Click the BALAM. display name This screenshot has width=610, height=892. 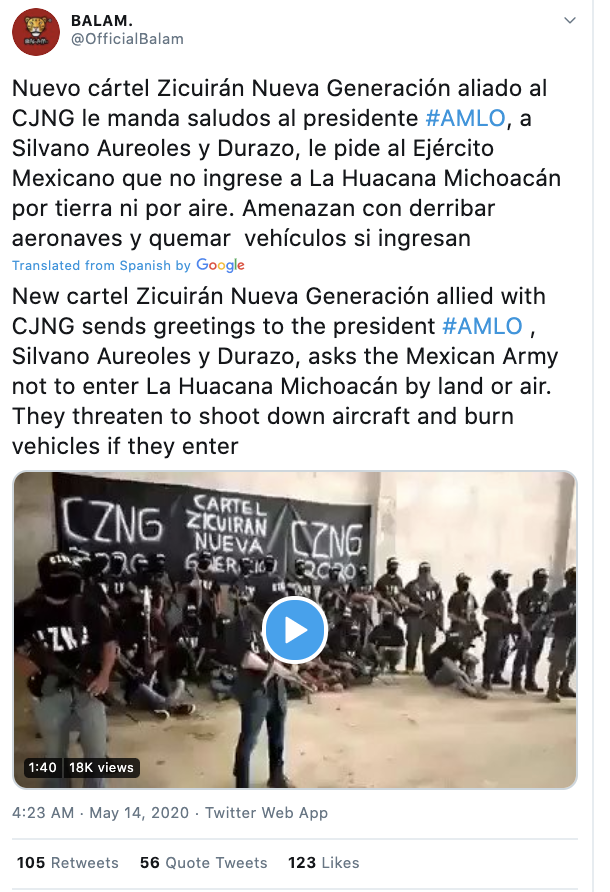click(102, 20)
